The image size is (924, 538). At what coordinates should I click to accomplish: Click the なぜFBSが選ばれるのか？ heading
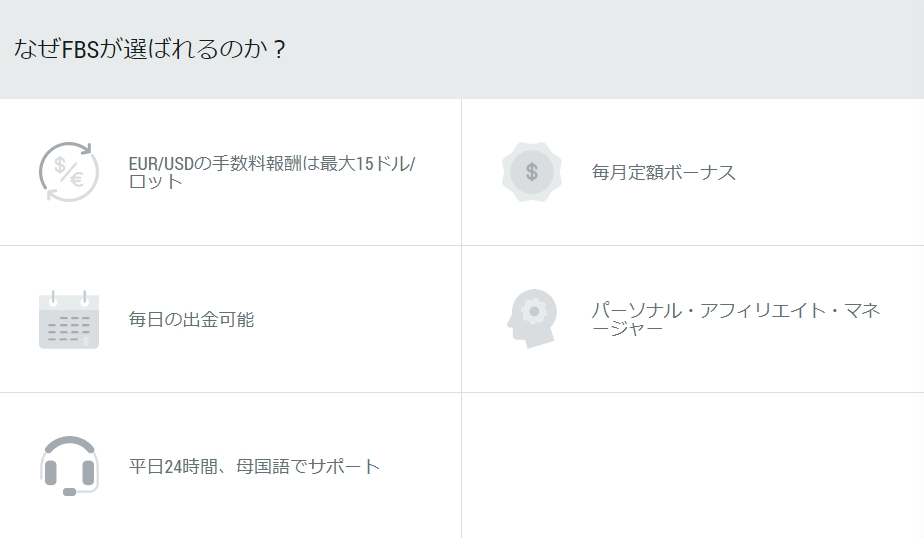(150, 49)
